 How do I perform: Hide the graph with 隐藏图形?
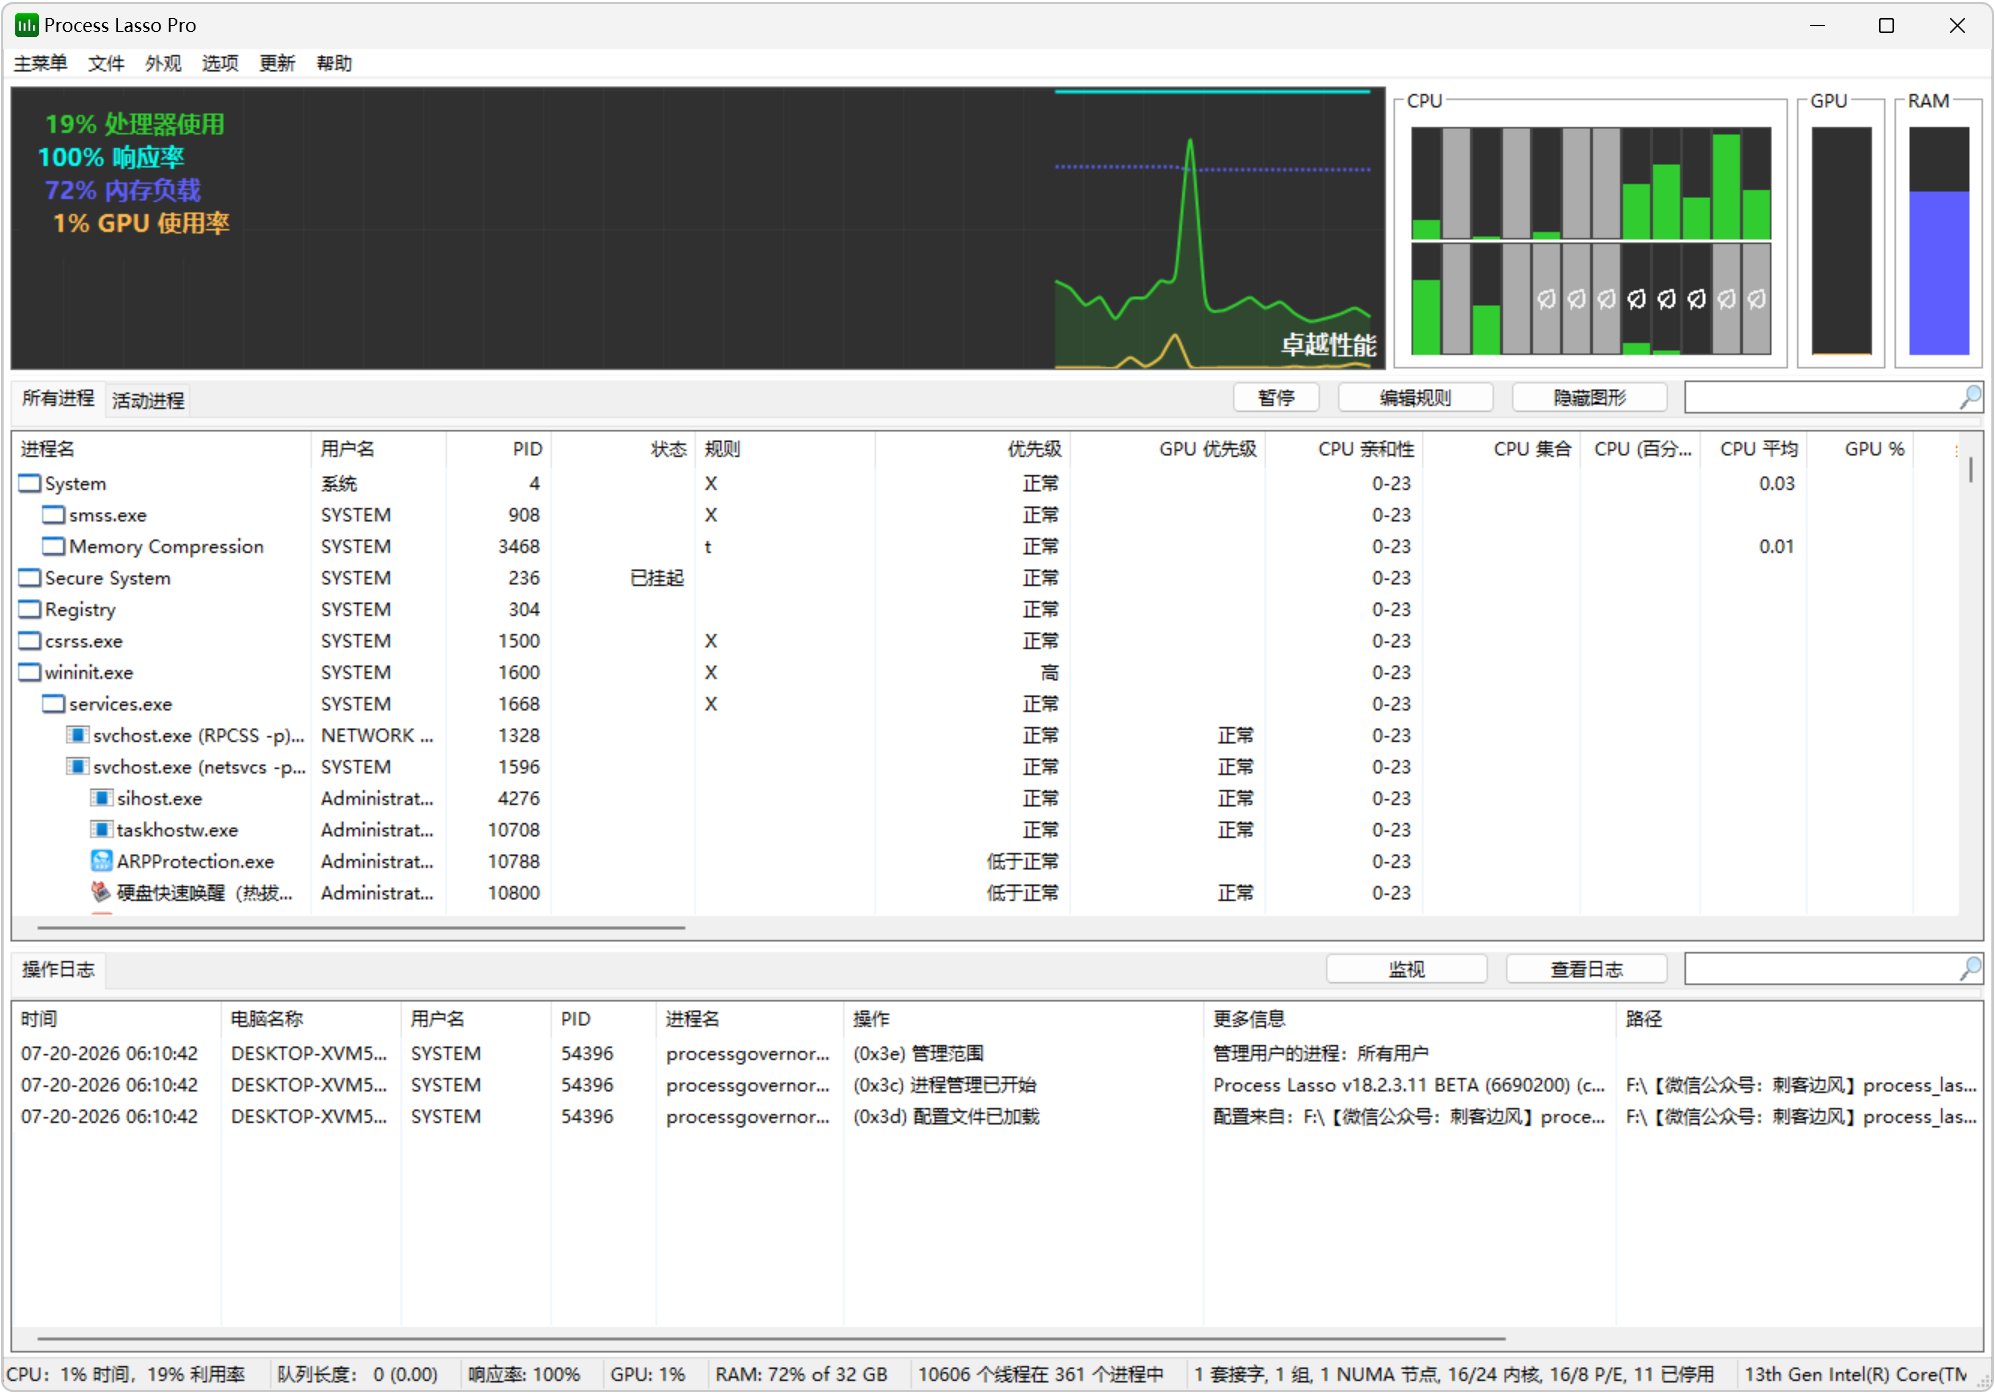click(x=1590, y=398)
